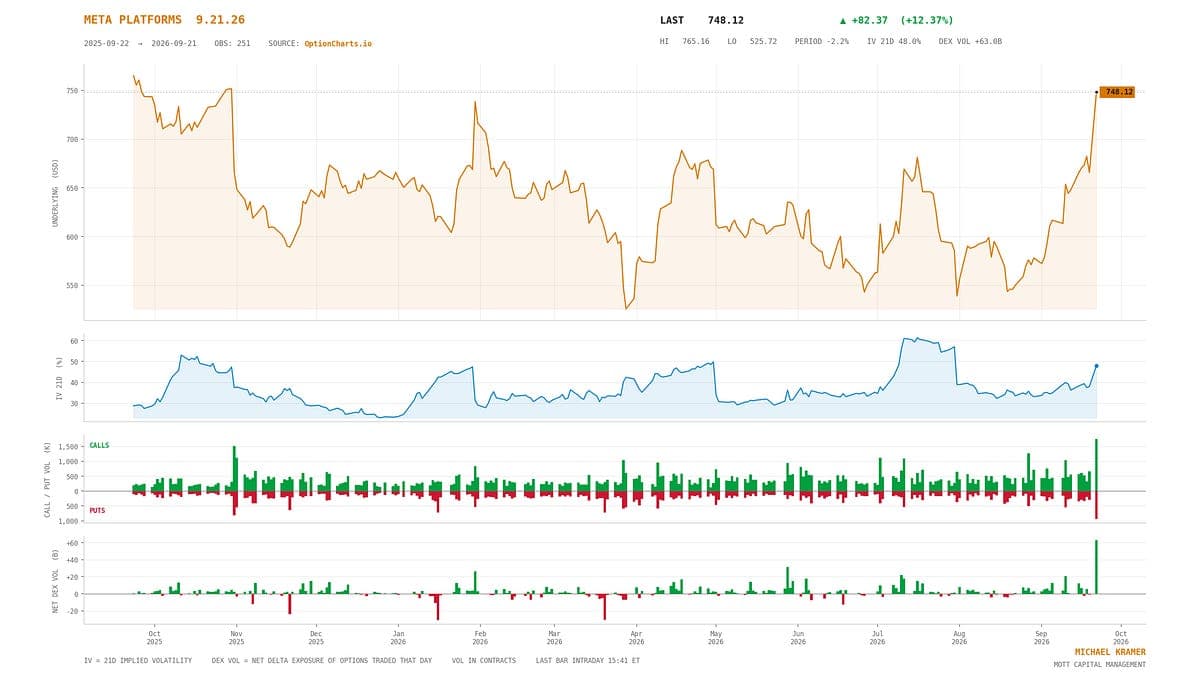Click the Oct 2026 x-axis label

(1121, 637)
